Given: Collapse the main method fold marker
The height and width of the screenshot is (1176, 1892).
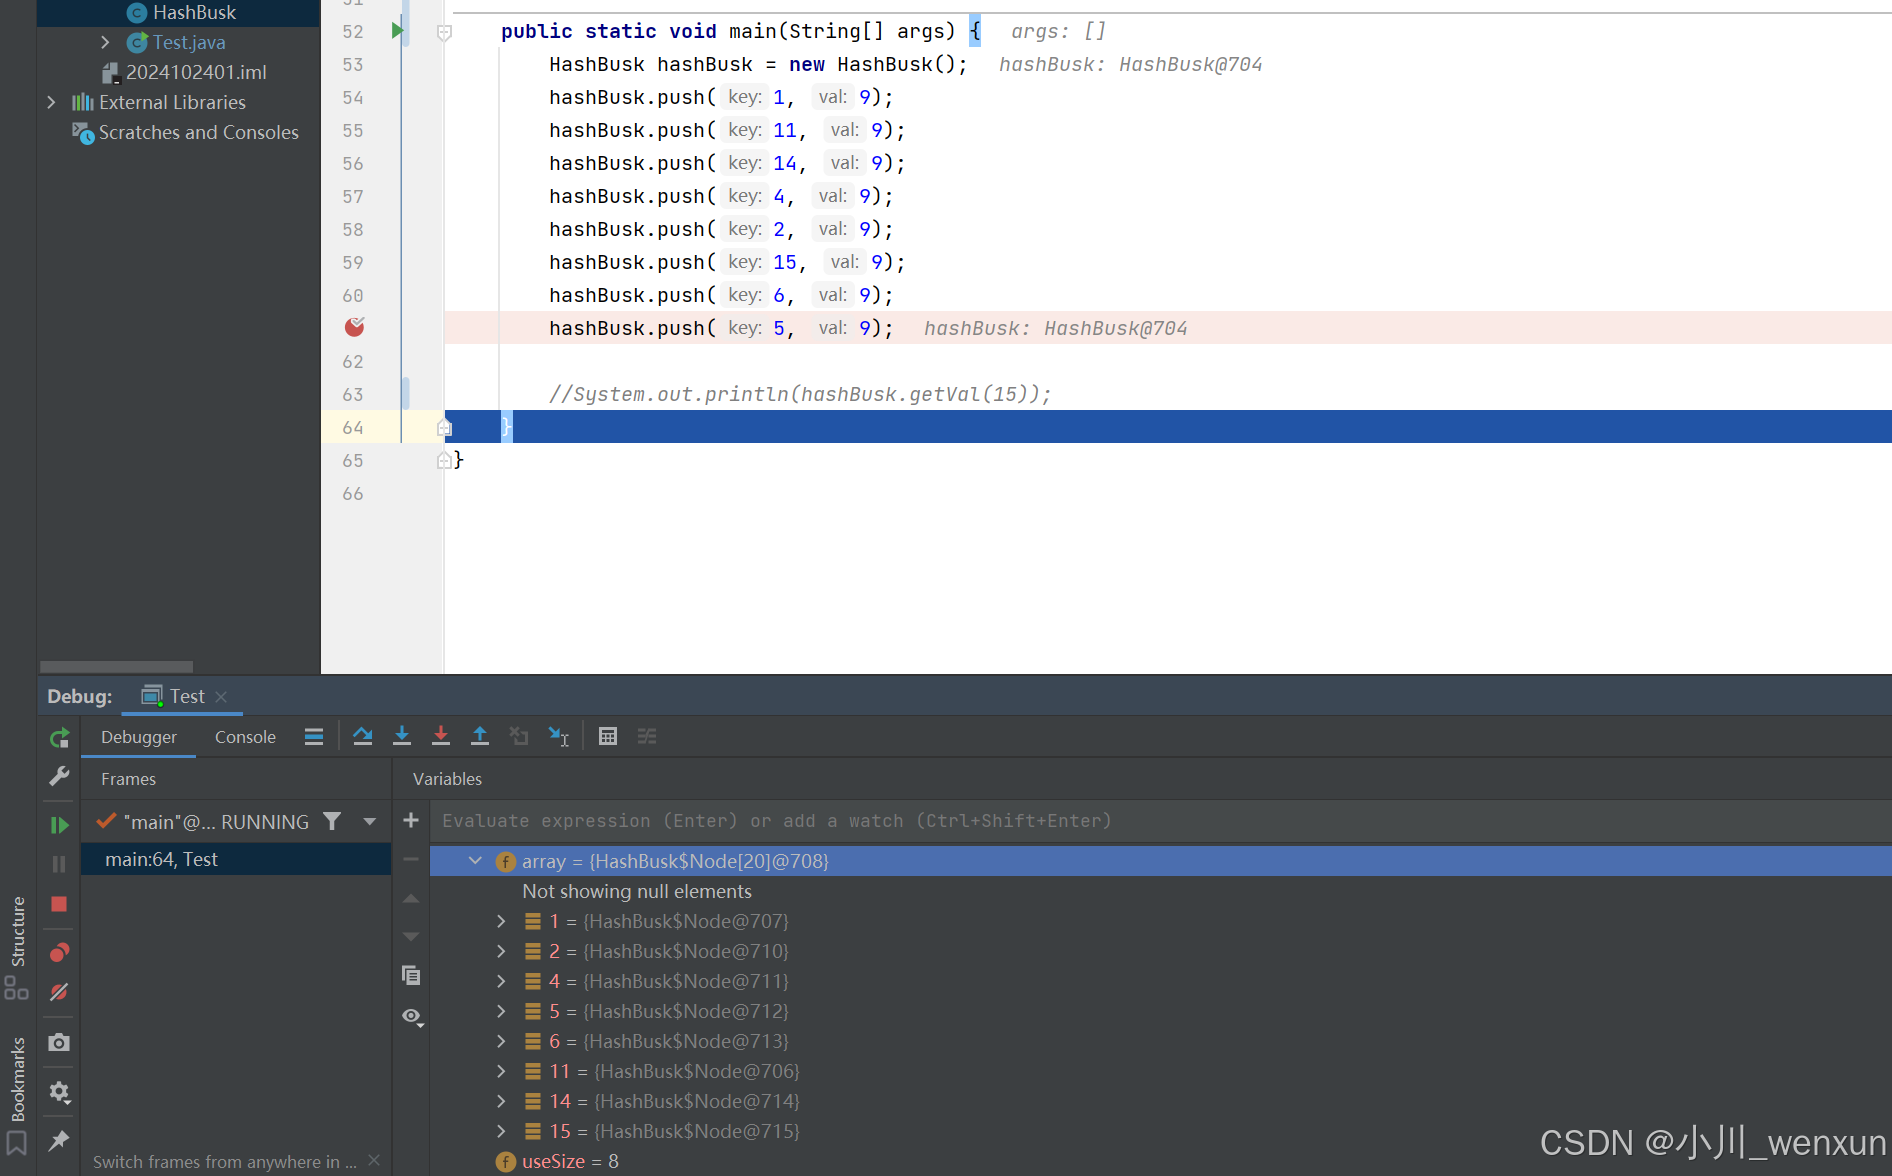Looking at the screenshot, I should (x=445, y=32).
